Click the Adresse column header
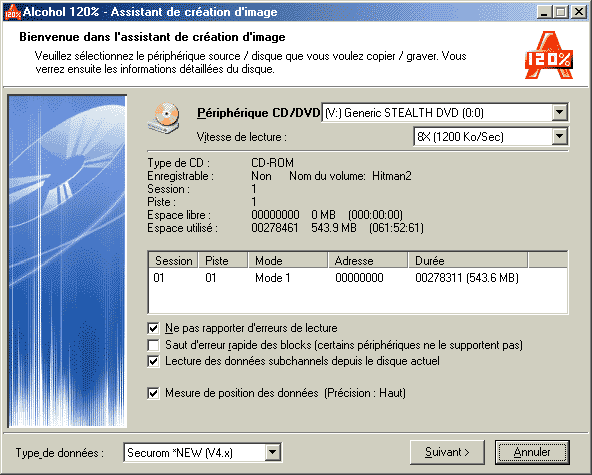The height and width of the screenshot is (475, 592). pos(368,261)
